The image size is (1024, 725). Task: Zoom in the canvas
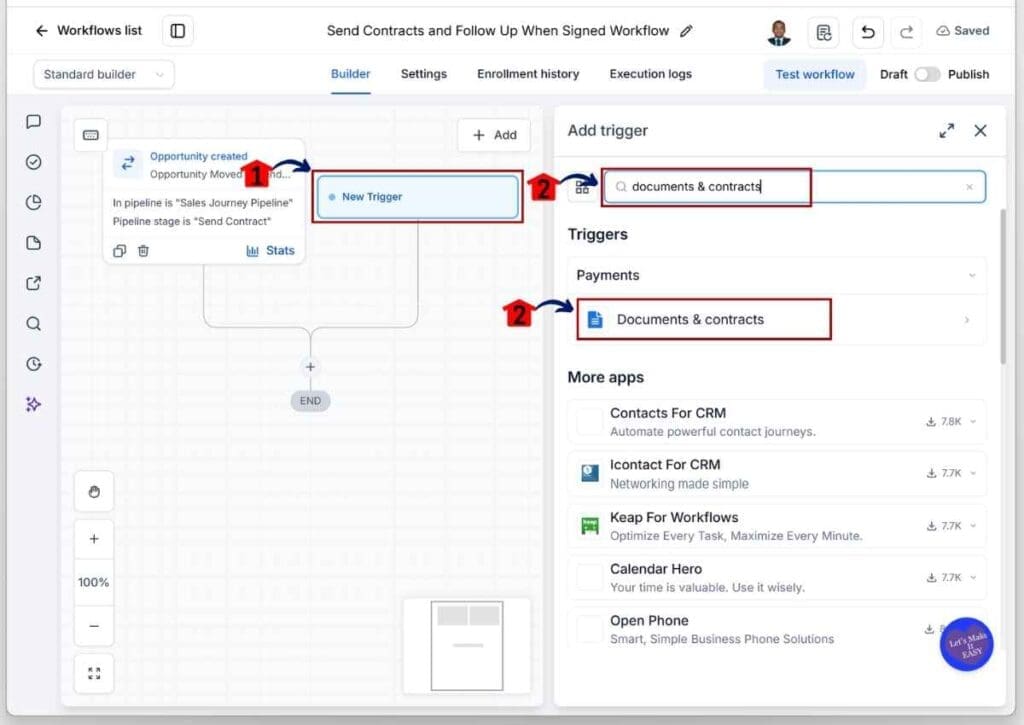[94, 539]
